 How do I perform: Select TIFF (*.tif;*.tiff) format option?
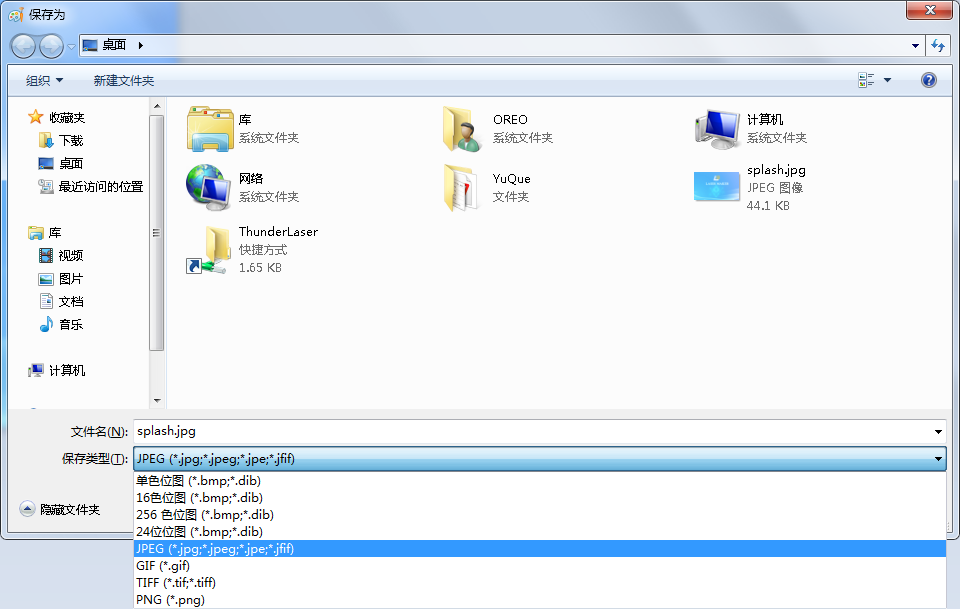tap(176, 583)
